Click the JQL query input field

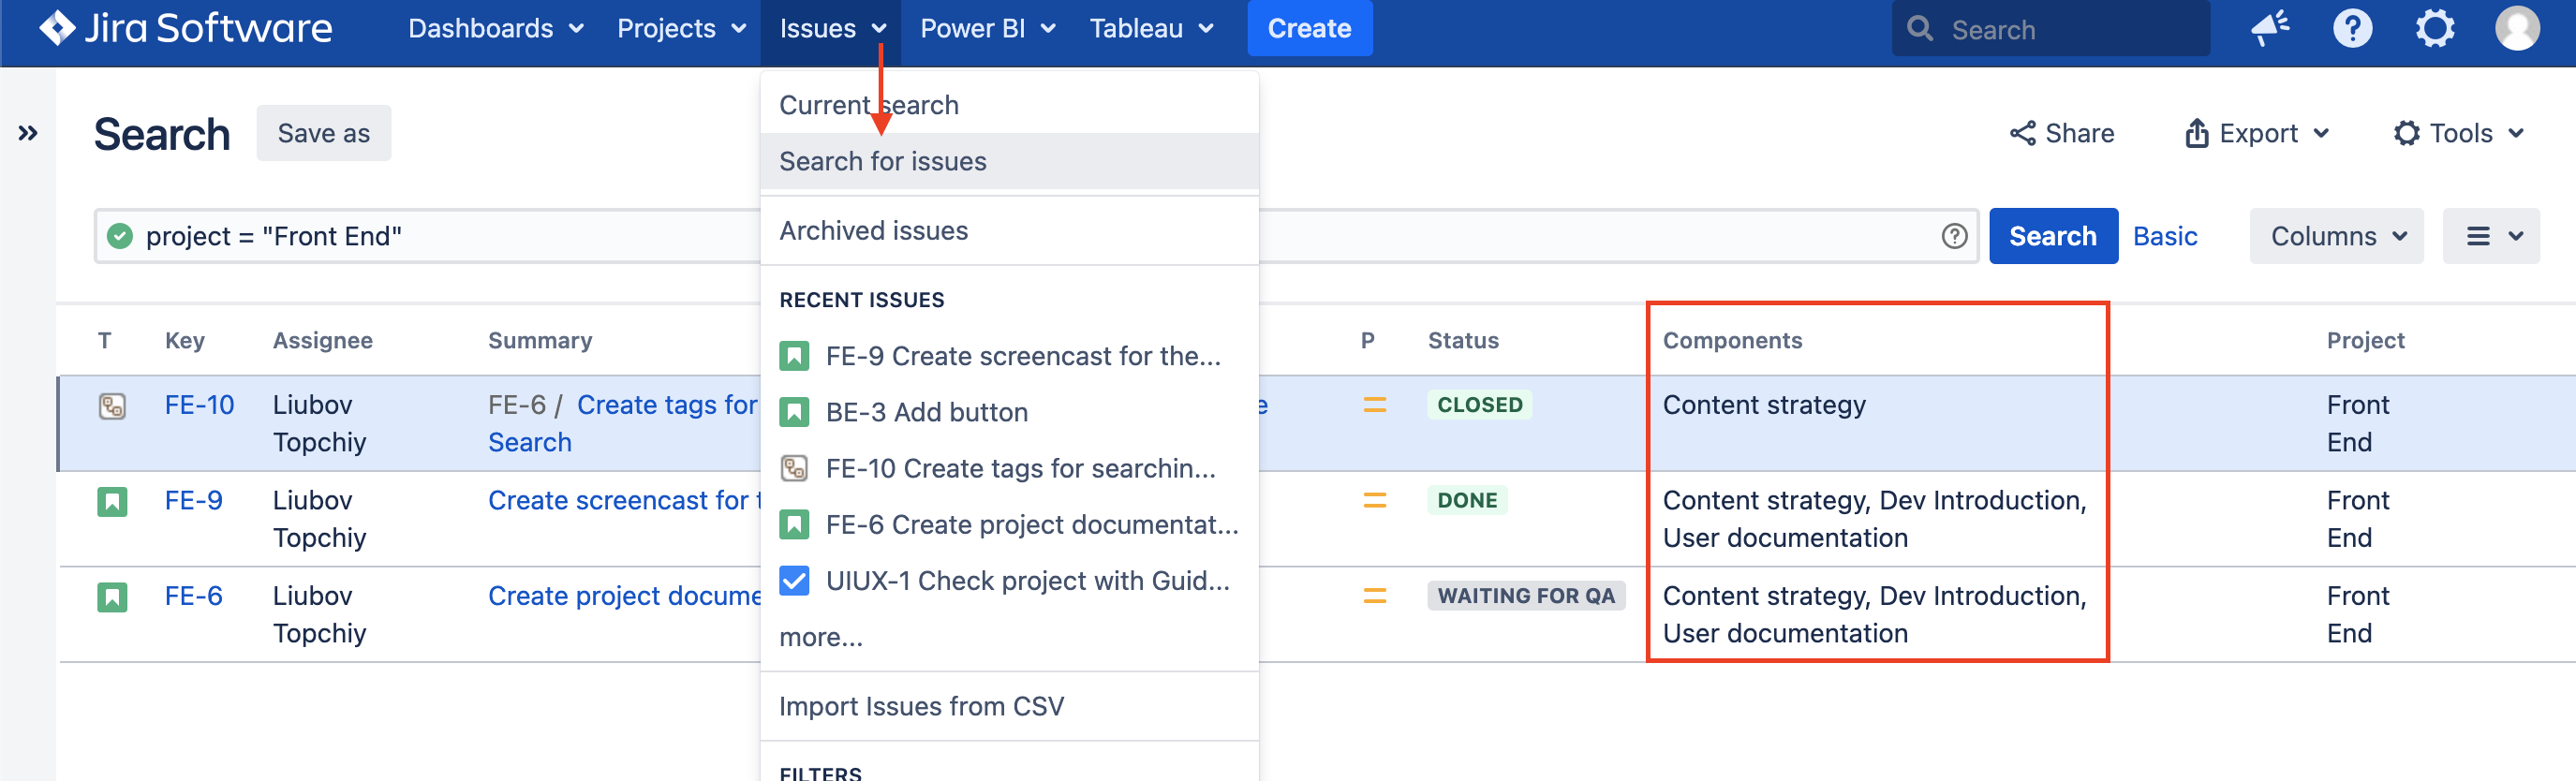pos(450,236)
